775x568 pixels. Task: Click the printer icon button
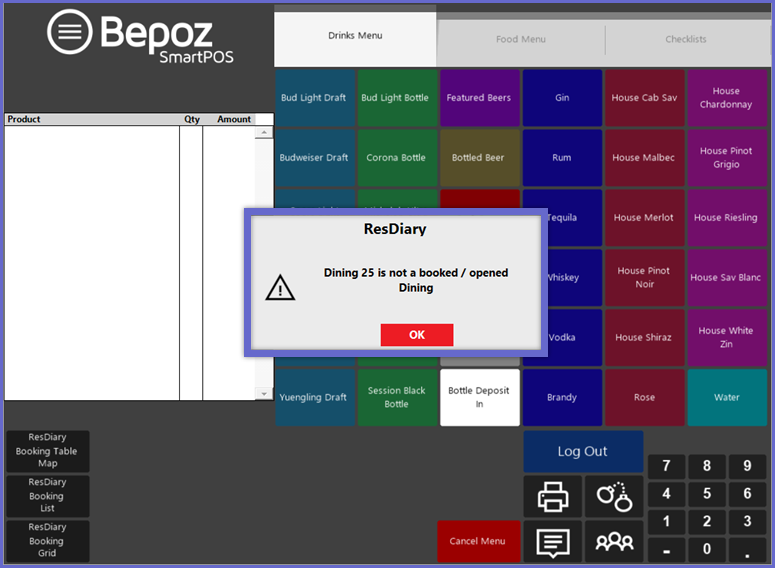553,496
